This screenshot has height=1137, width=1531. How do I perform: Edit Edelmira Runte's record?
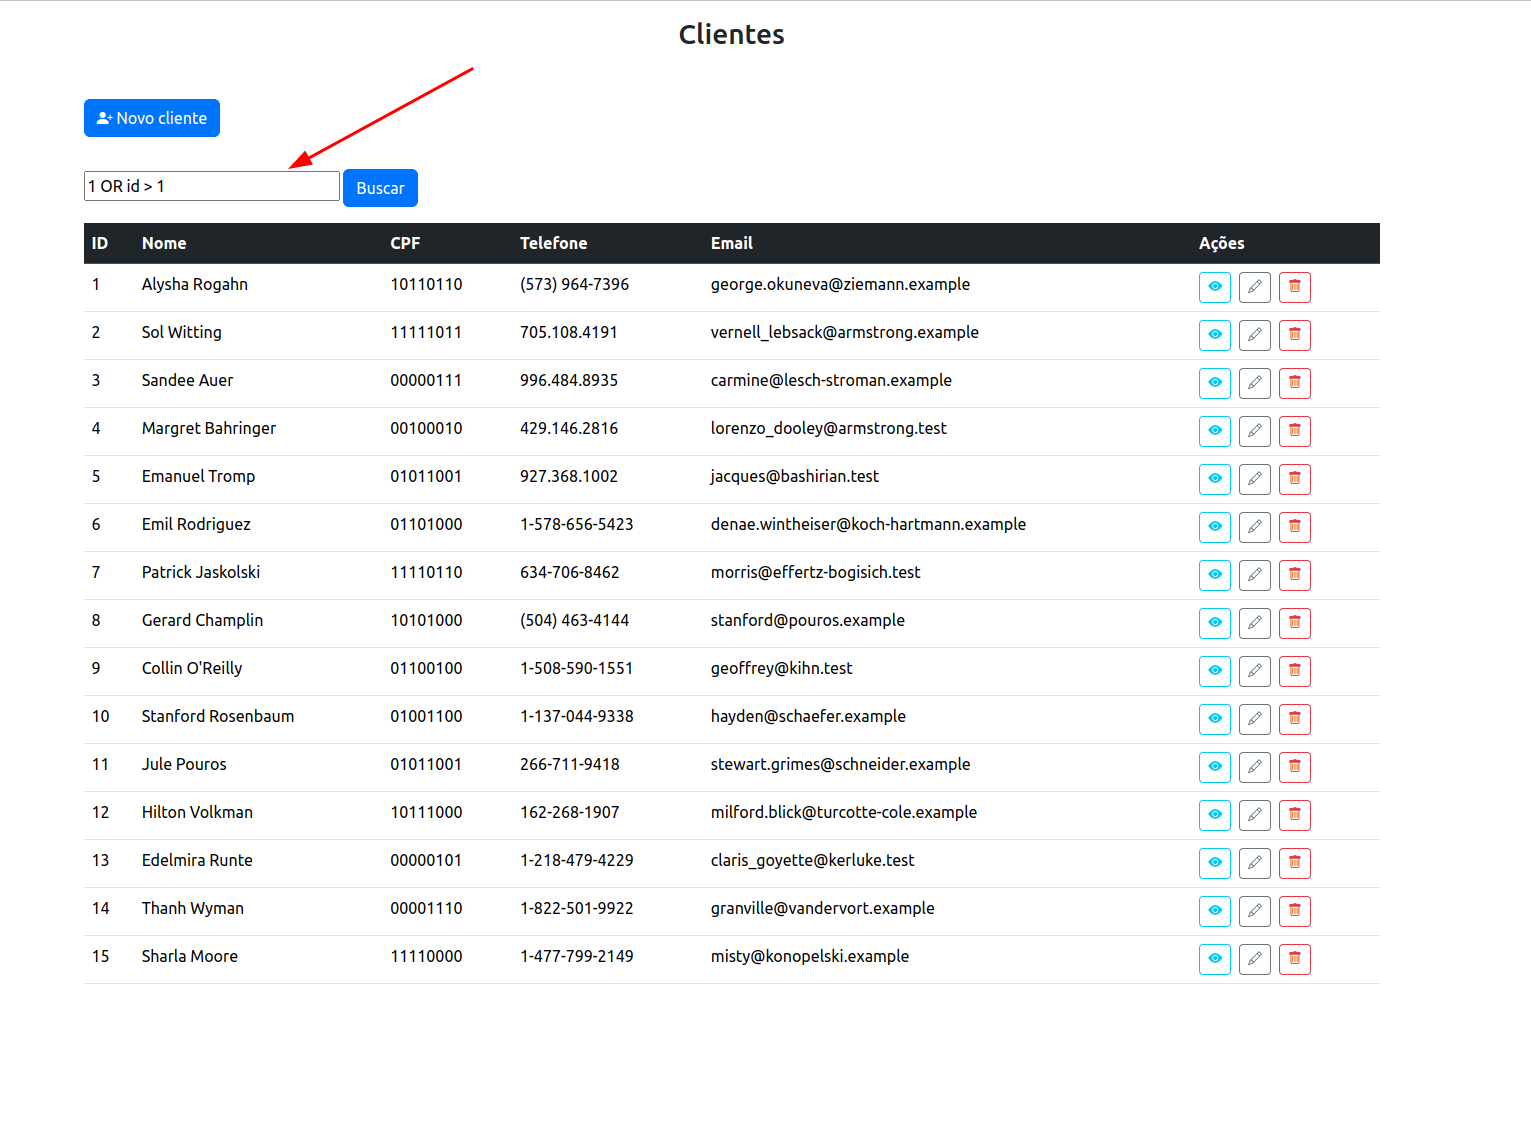(1255, 863)
